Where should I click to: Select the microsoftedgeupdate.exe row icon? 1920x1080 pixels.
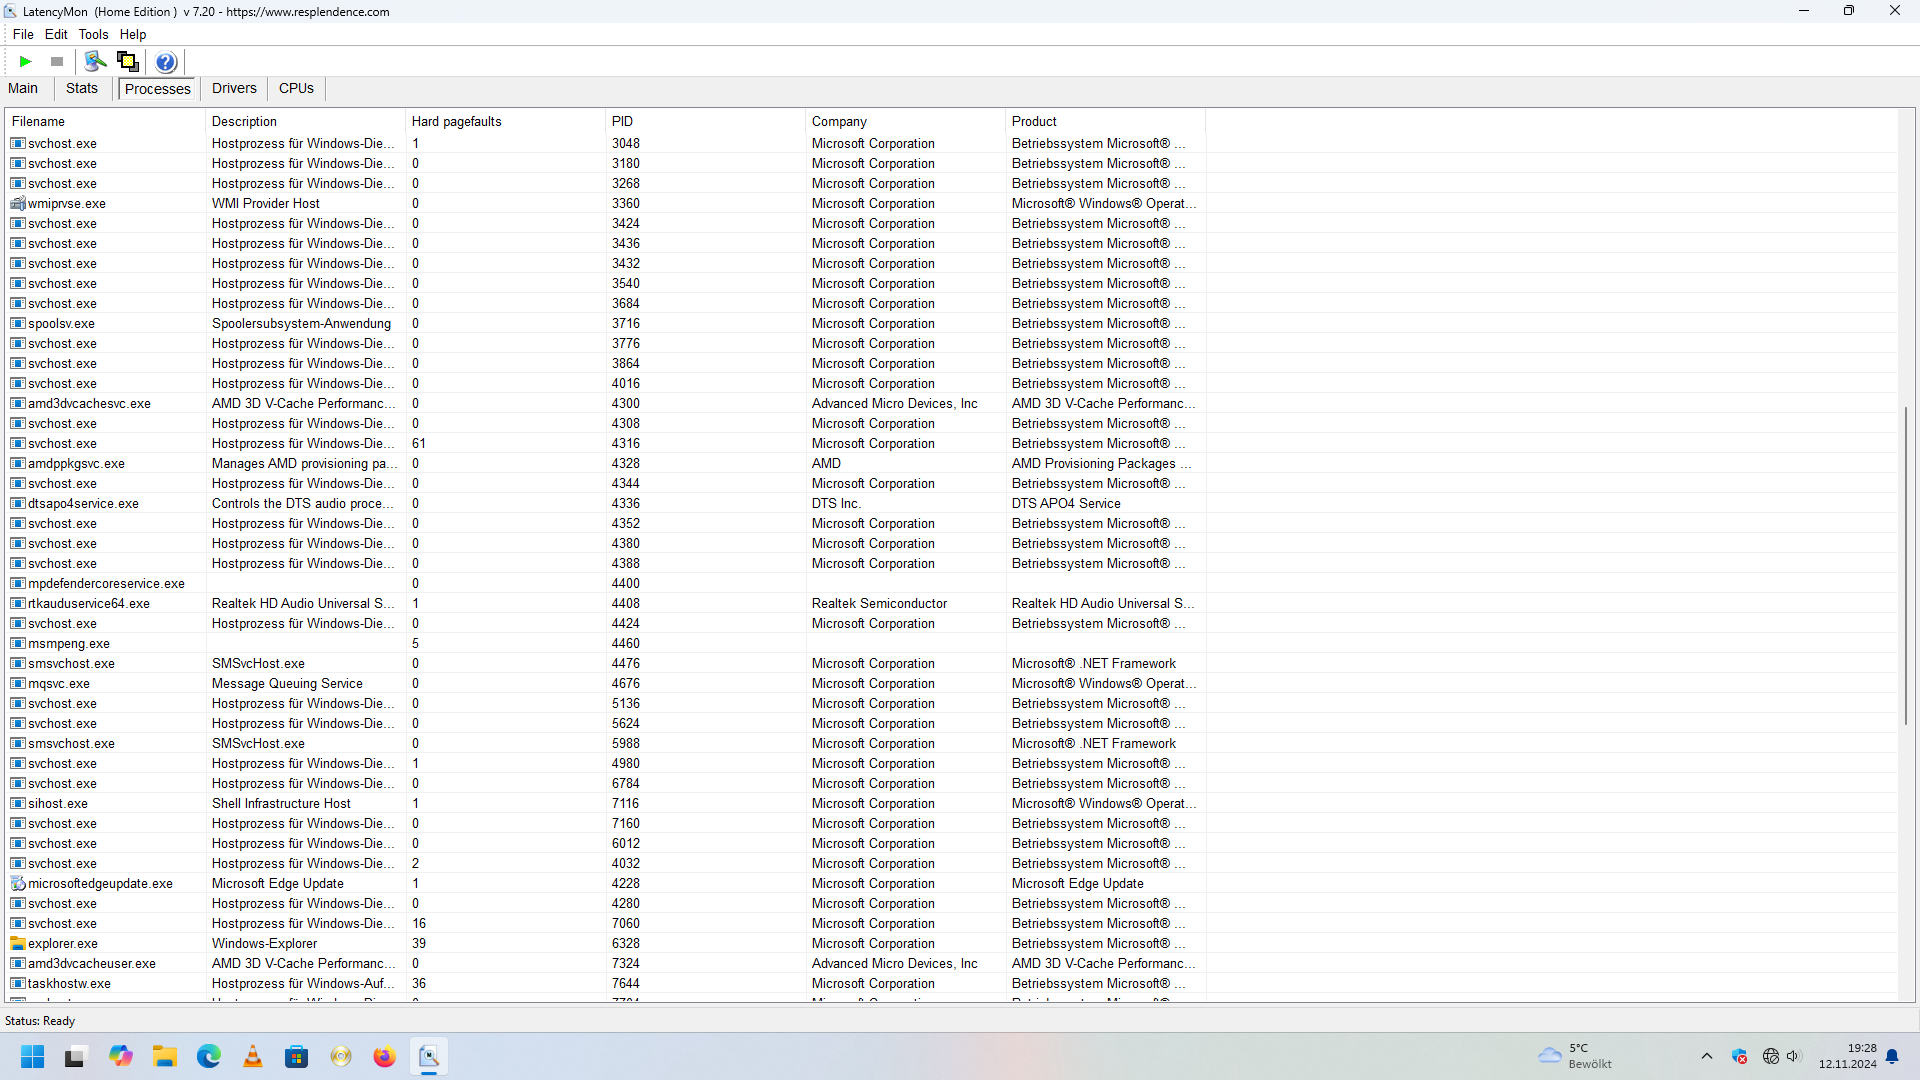pyautogui.click(x=18, y=883)
